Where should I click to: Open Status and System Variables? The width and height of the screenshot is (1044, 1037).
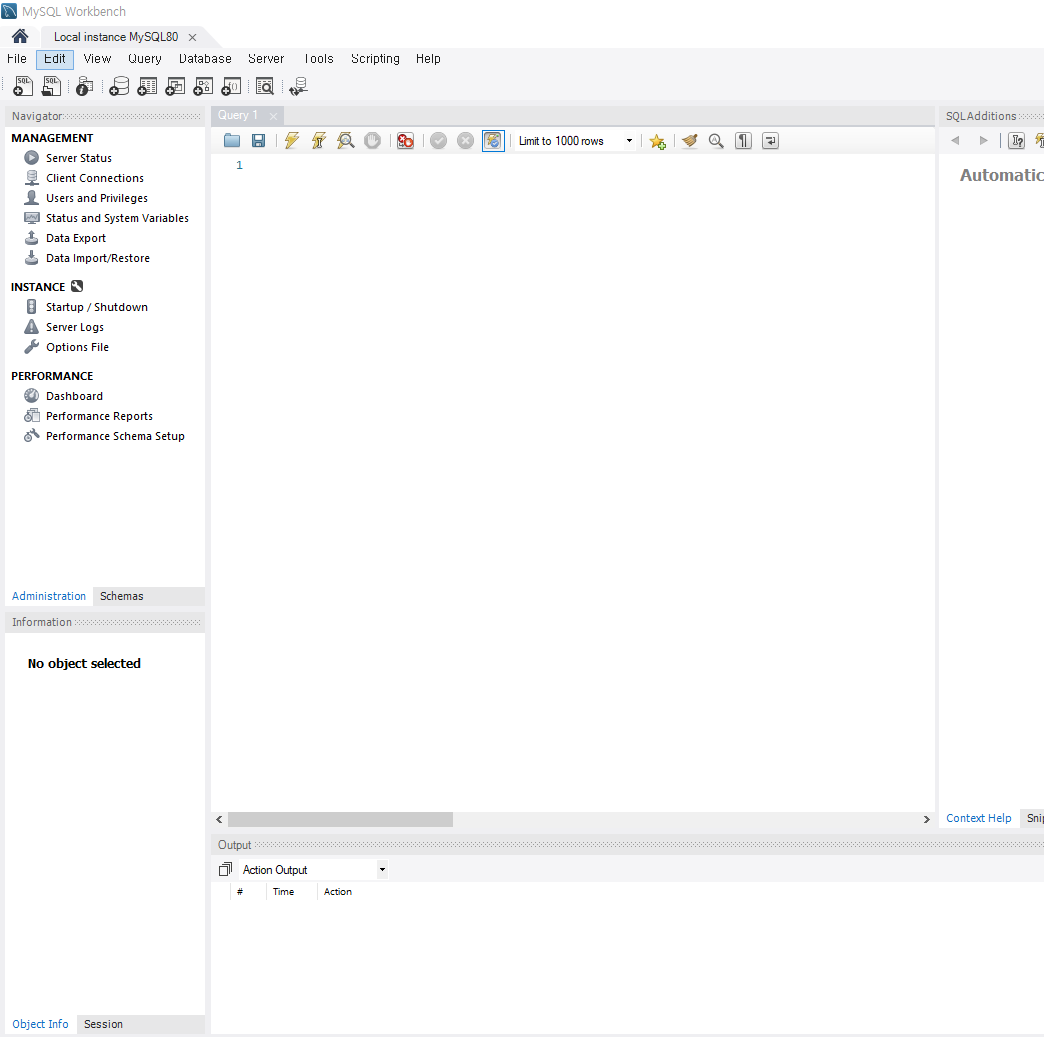117,218
